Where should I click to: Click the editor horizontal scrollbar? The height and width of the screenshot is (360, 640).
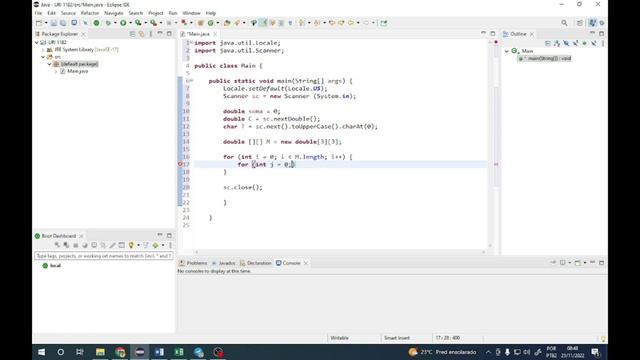tap(340, 252)
